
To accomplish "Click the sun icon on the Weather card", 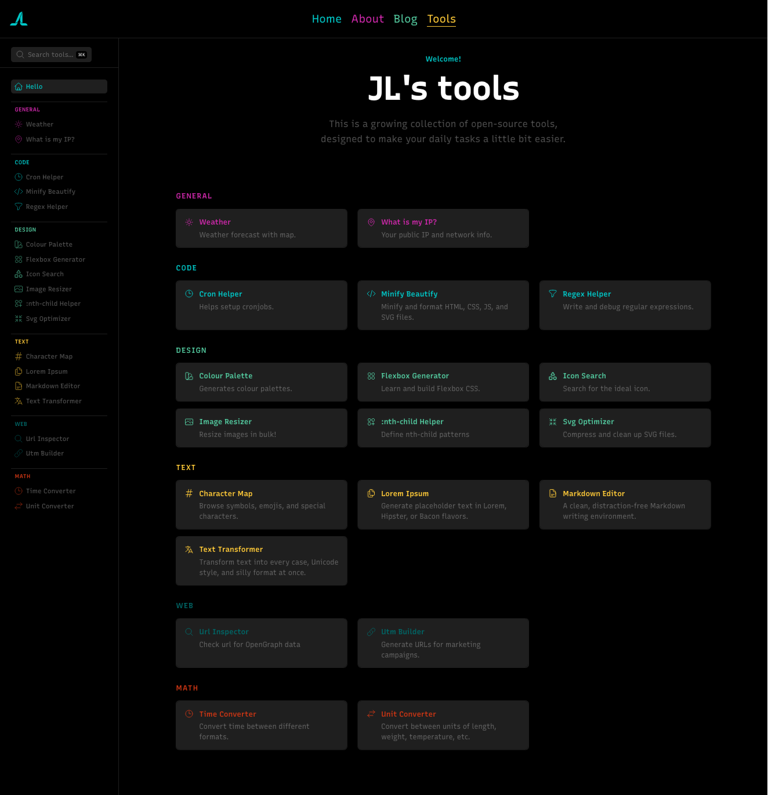I will (x=189, y=222).
